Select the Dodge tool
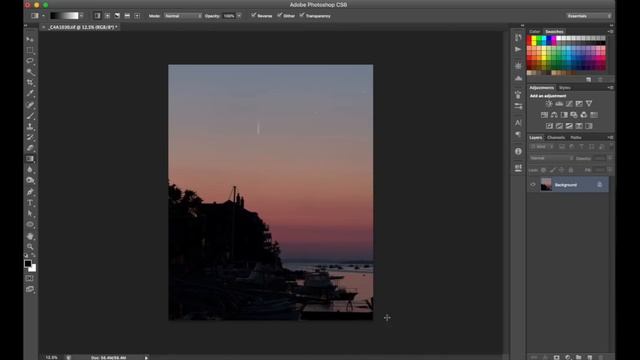 coord(30,180)
